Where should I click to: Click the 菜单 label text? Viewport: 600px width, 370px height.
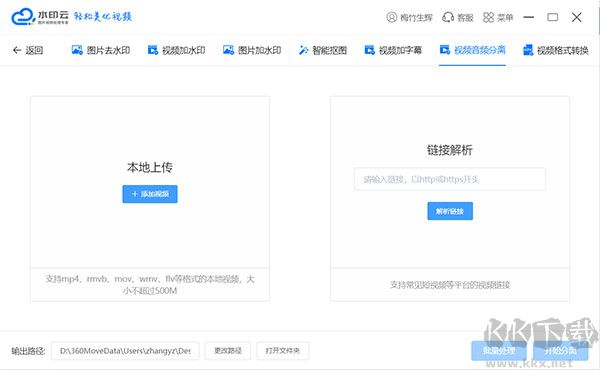pos(505,18)
